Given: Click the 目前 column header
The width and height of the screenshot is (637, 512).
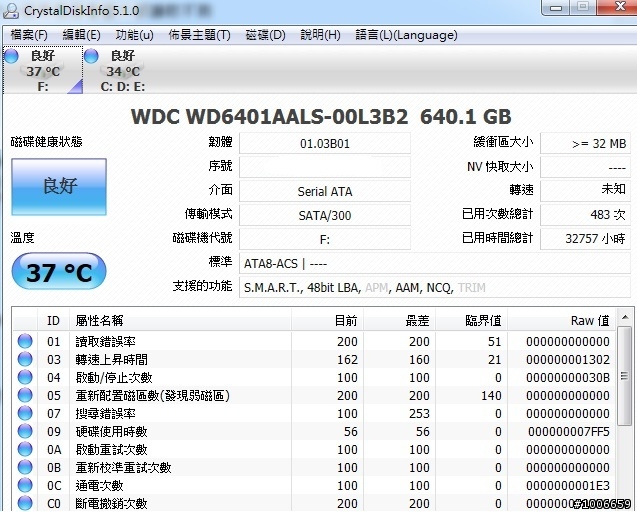Looking at the screenshot, I should point(327,321).
